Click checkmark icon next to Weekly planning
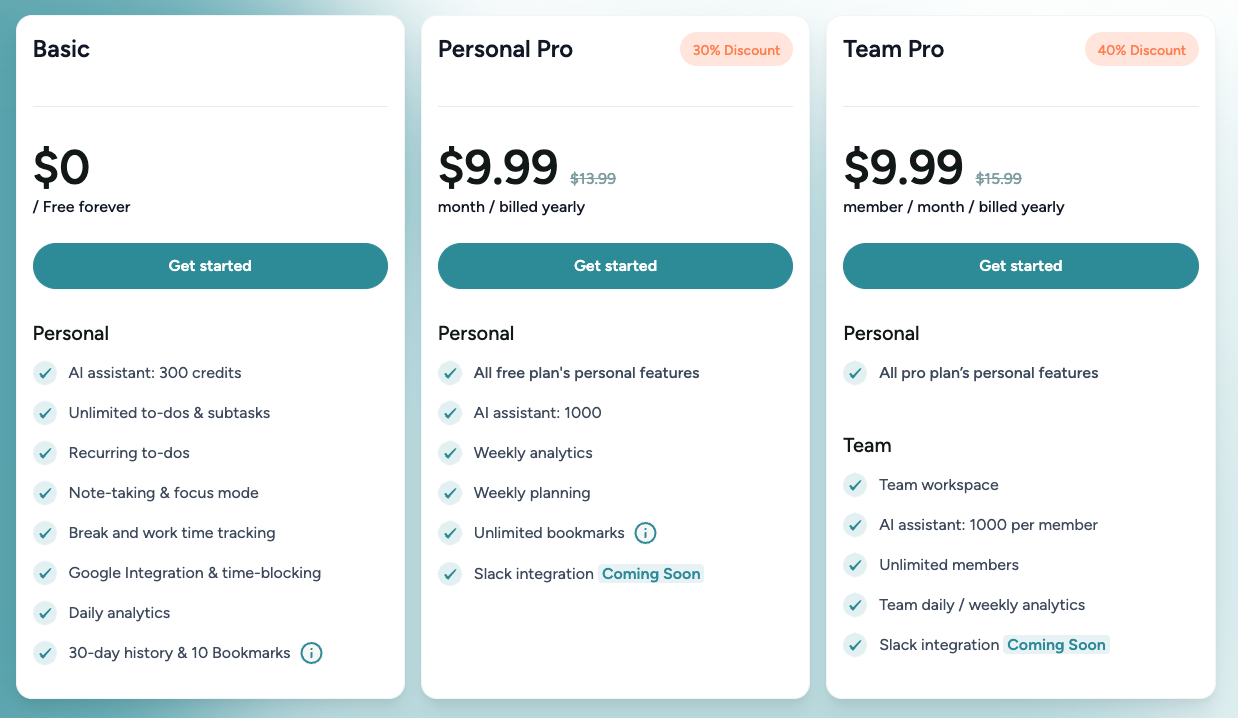1238x718 pixels. click(450, 493)
